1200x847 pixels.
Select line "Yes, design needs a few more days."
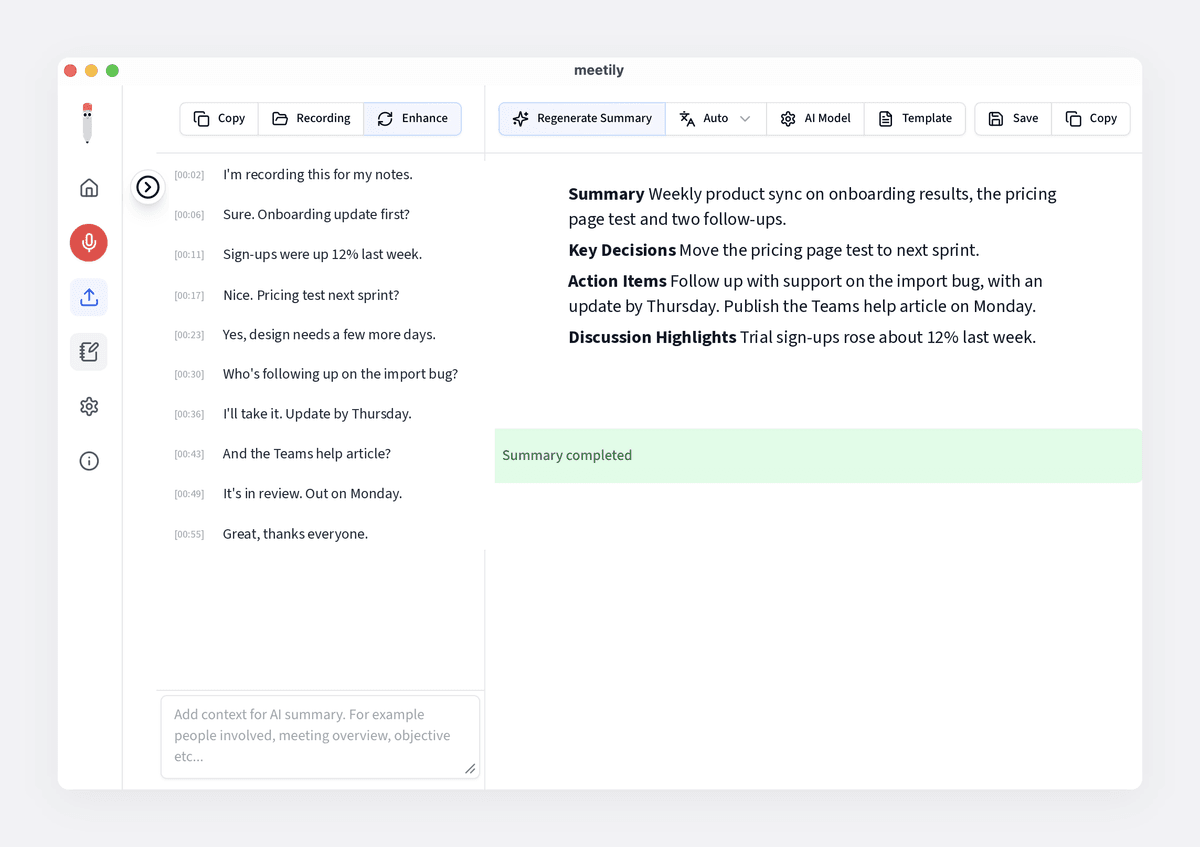[x=329, y=335]
